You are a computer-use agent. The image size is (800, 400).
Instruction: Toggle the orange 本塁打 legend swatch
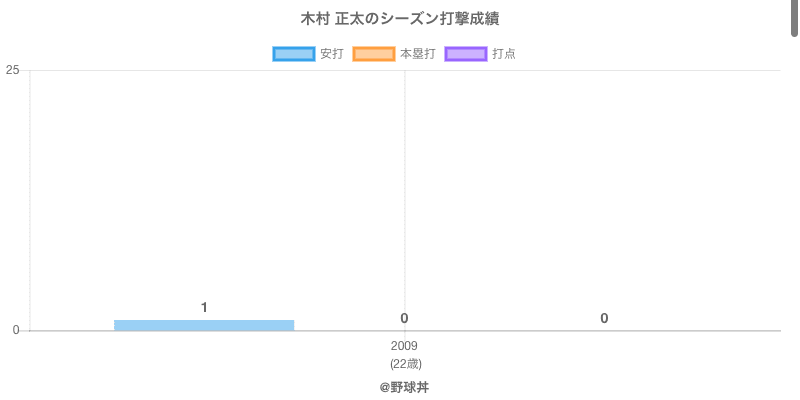click(x=374, y=54)
